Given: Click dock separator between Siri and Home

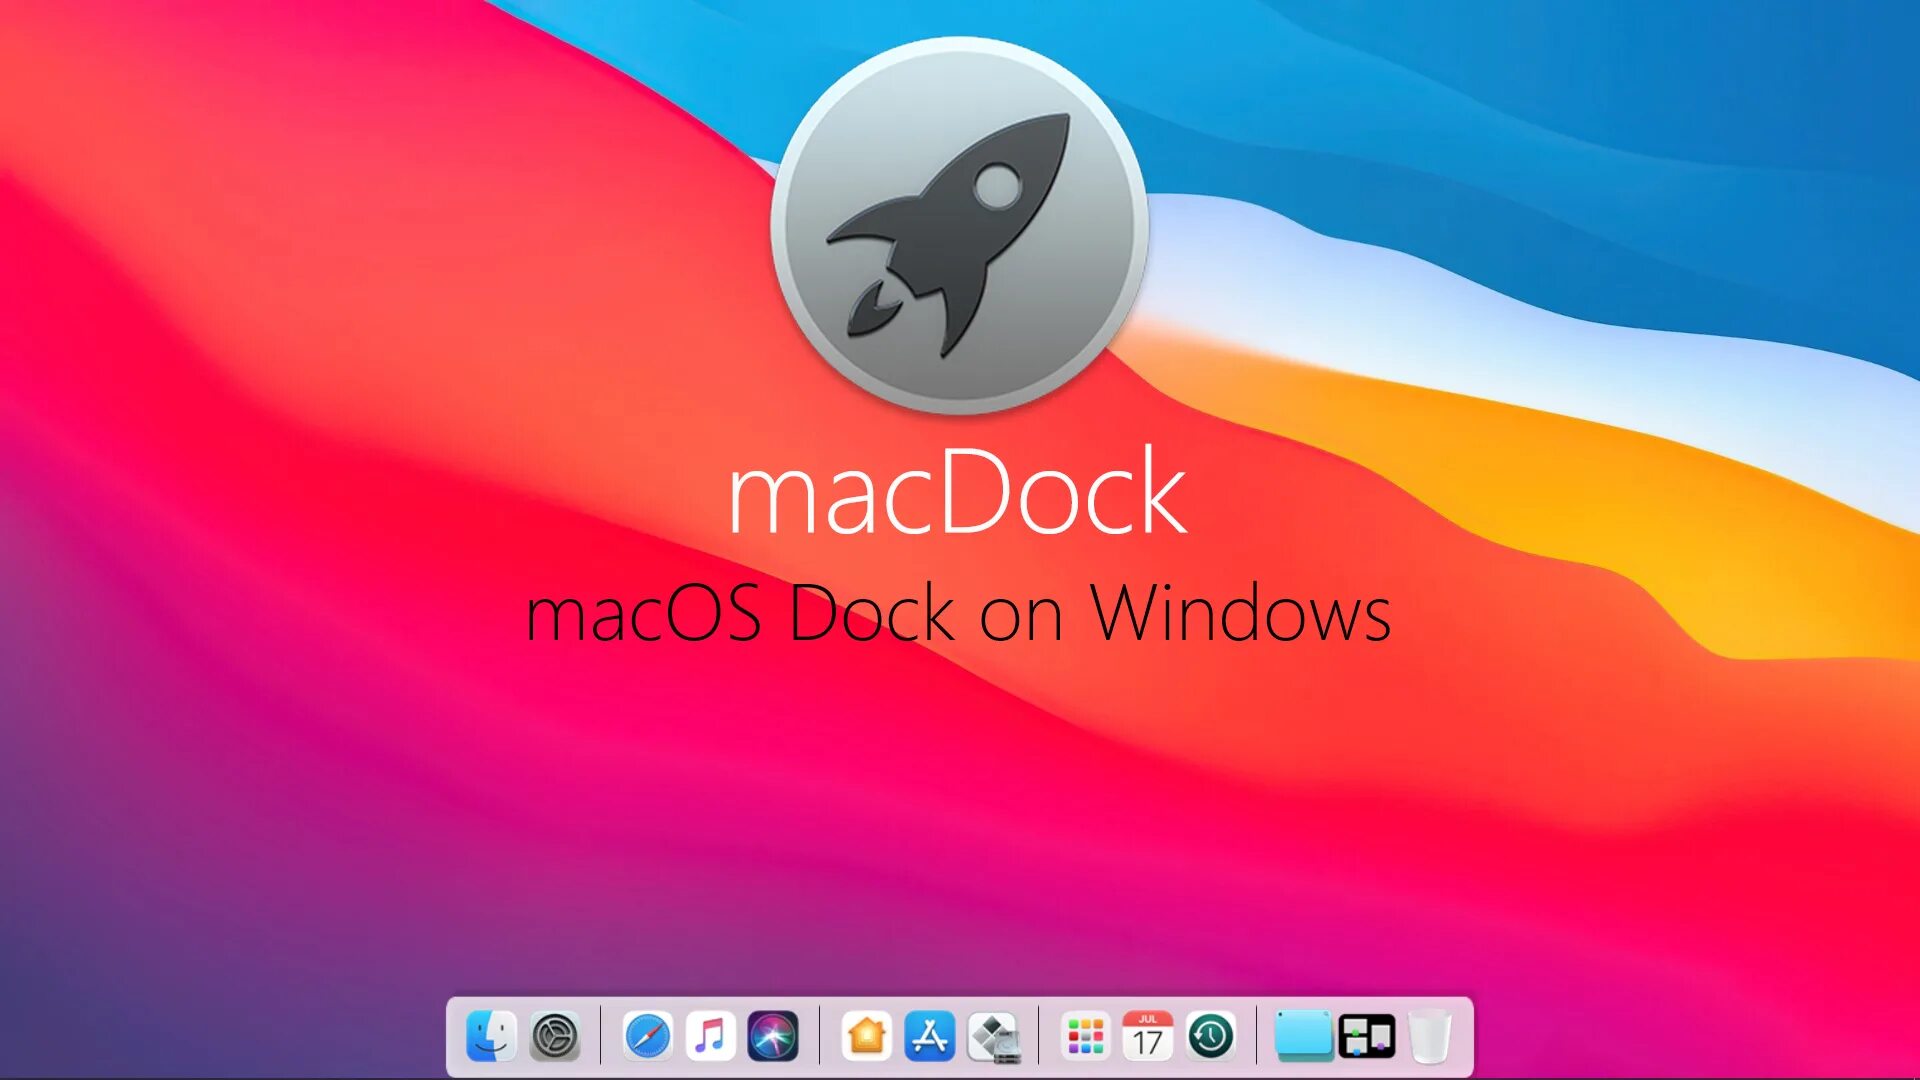Looking at the screenshot, I should click(x=820, y=1036).
